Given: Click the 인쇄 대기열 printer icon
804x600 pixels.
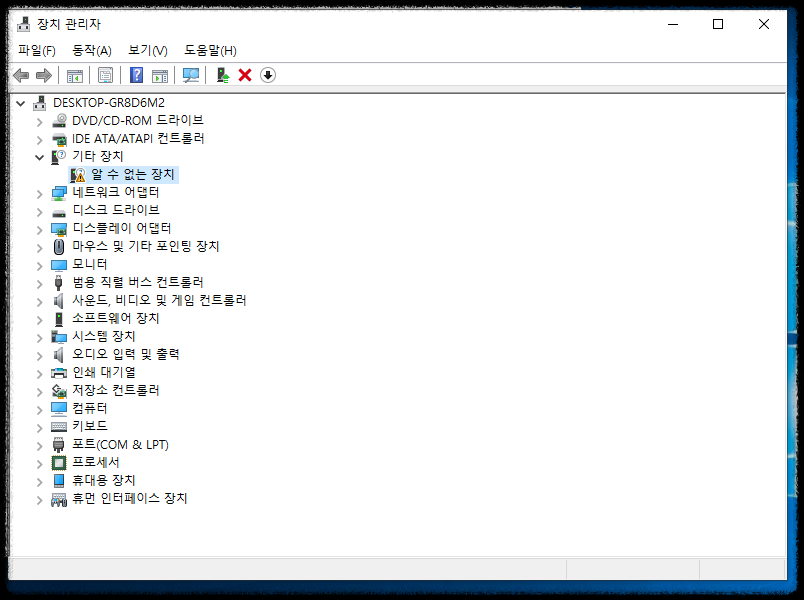Looking at the screenshot, I should point(59,373).
